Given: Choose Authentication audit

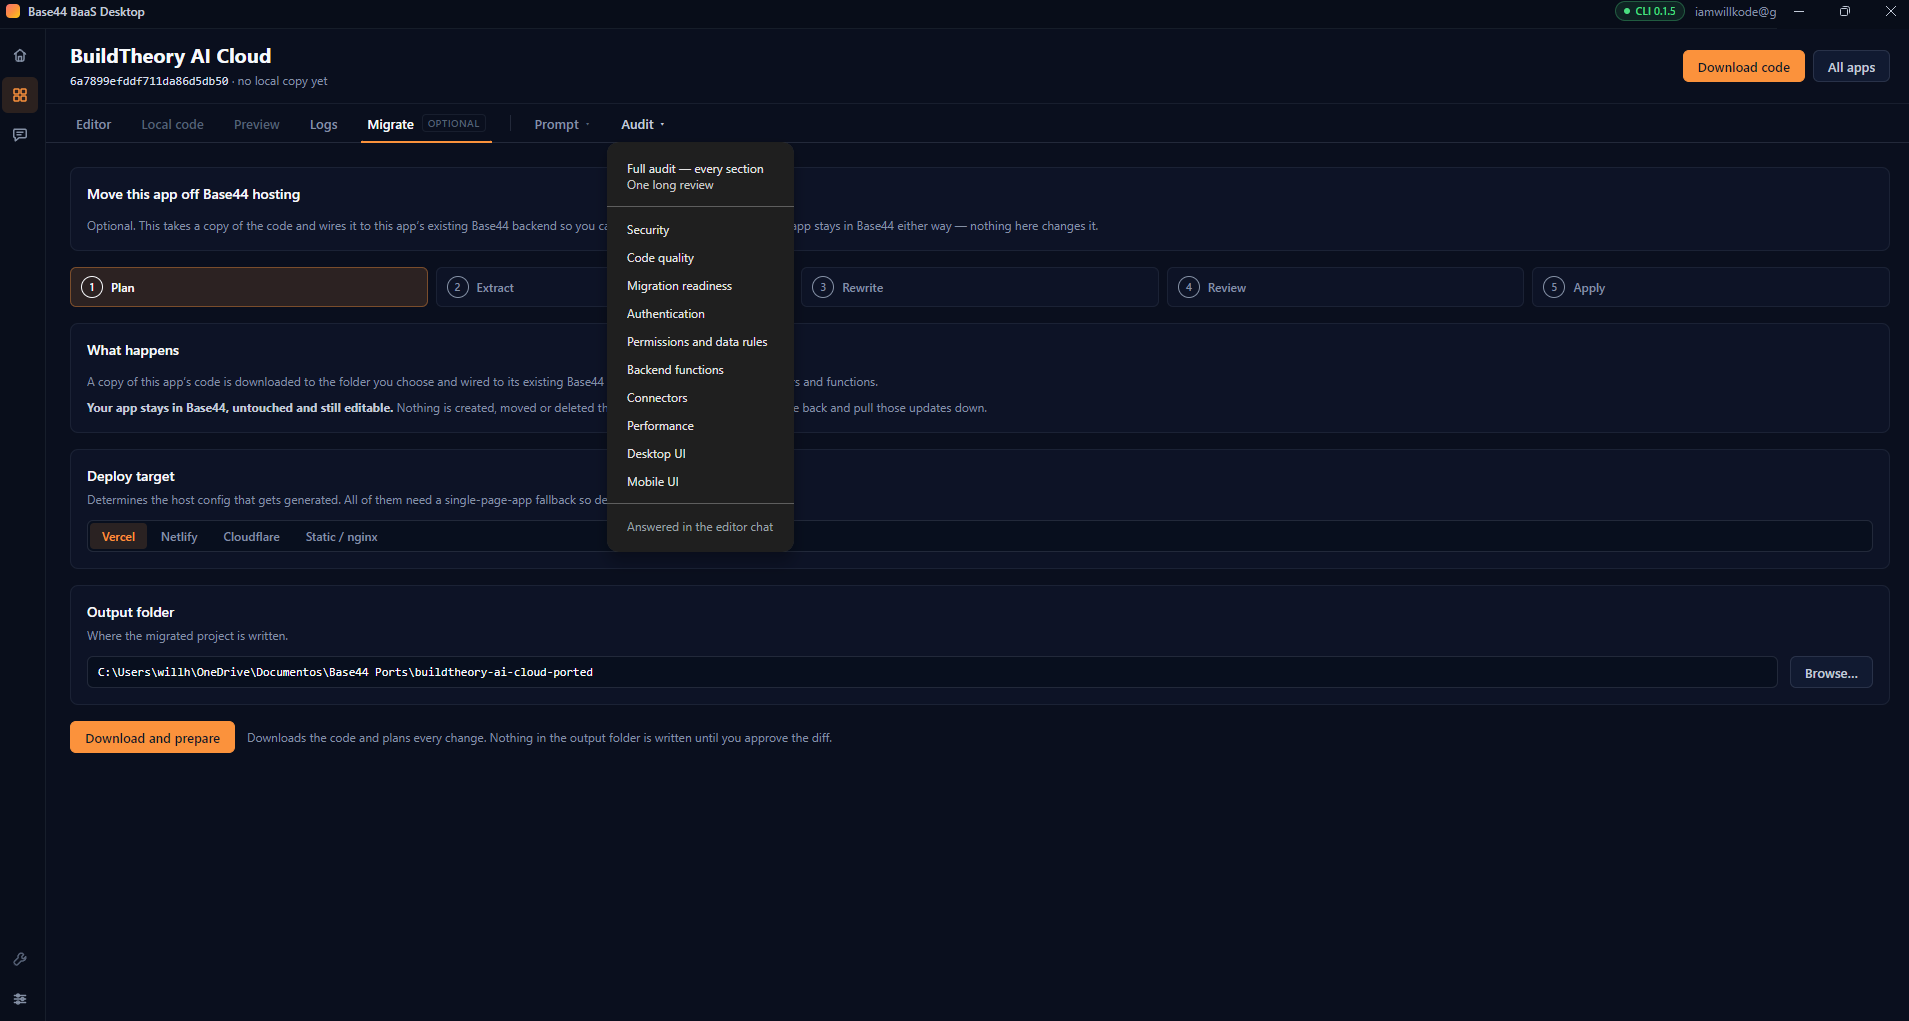Looking at the screenshot, I should [x=700, y=314].
